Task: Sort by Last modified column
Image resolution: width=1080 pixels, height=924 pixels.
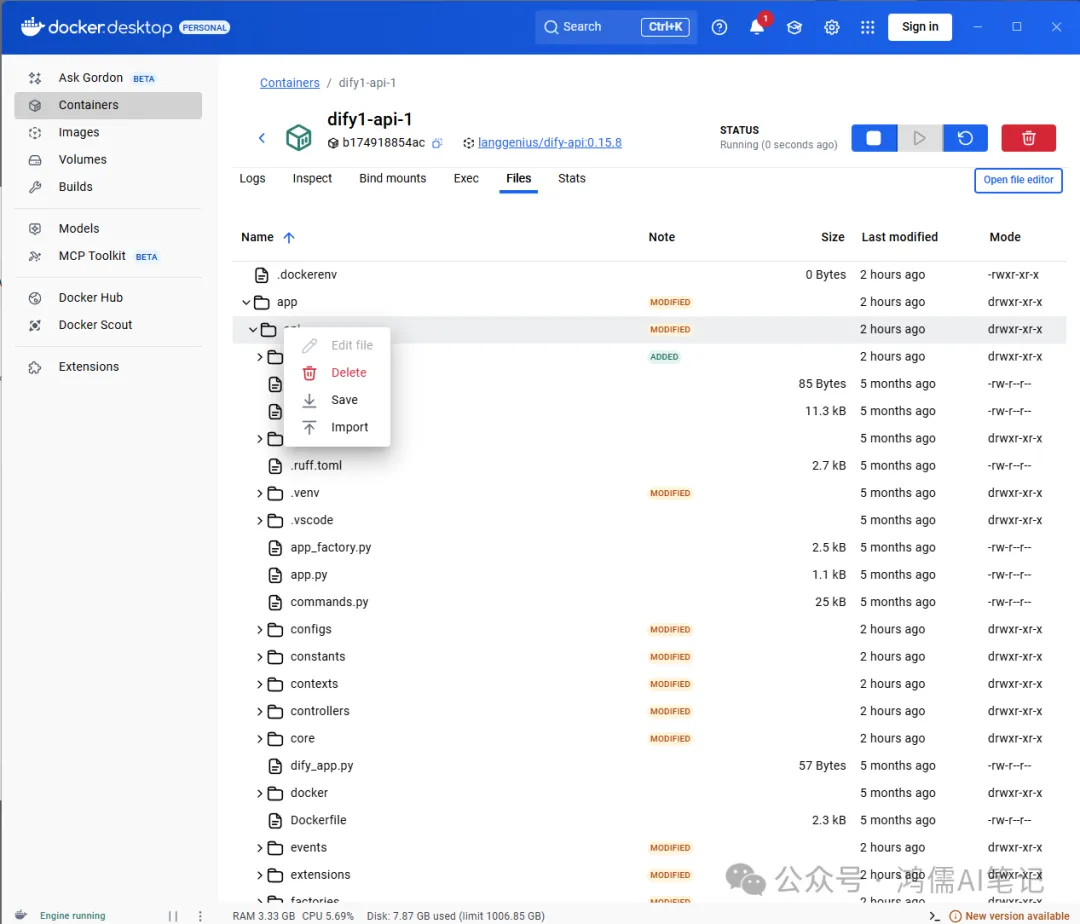Action: click(899, 237)
